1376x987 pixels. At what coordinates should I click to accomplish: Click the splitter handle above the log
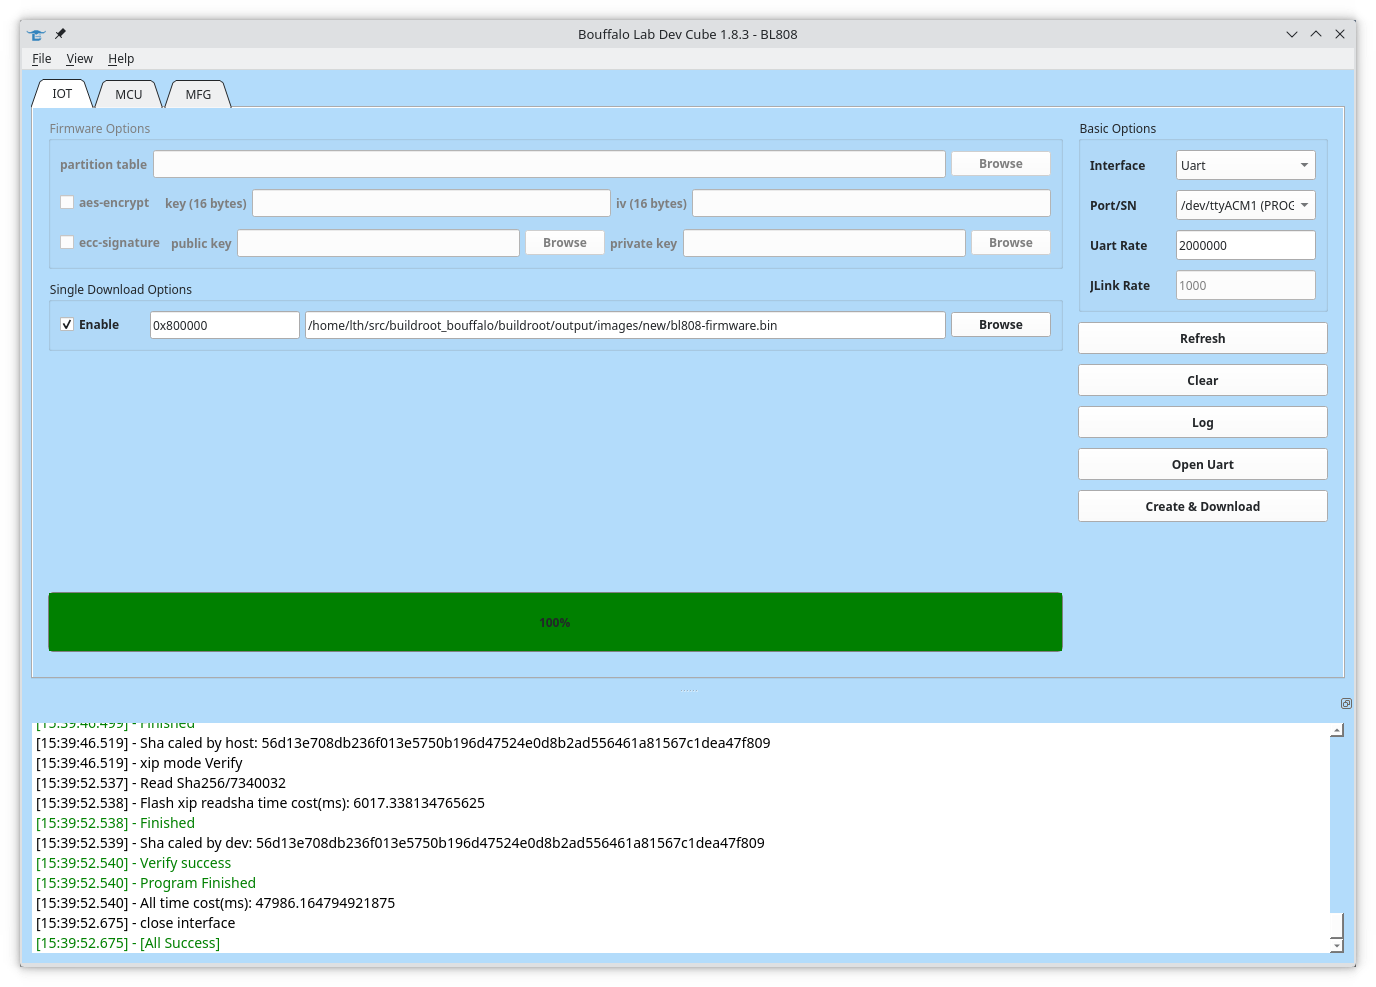689,690
